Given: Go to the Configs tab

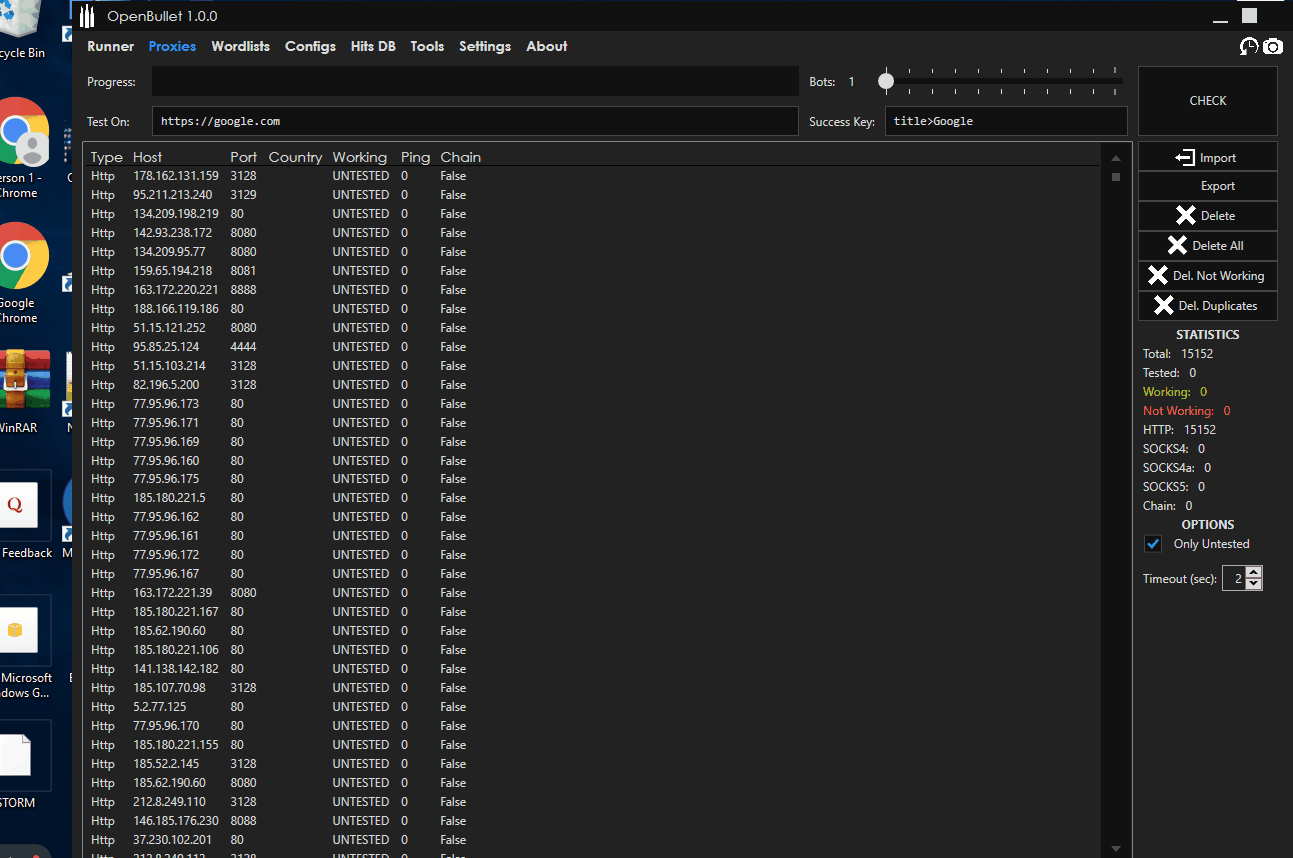Looking at the screenshot, I should 310,46.
